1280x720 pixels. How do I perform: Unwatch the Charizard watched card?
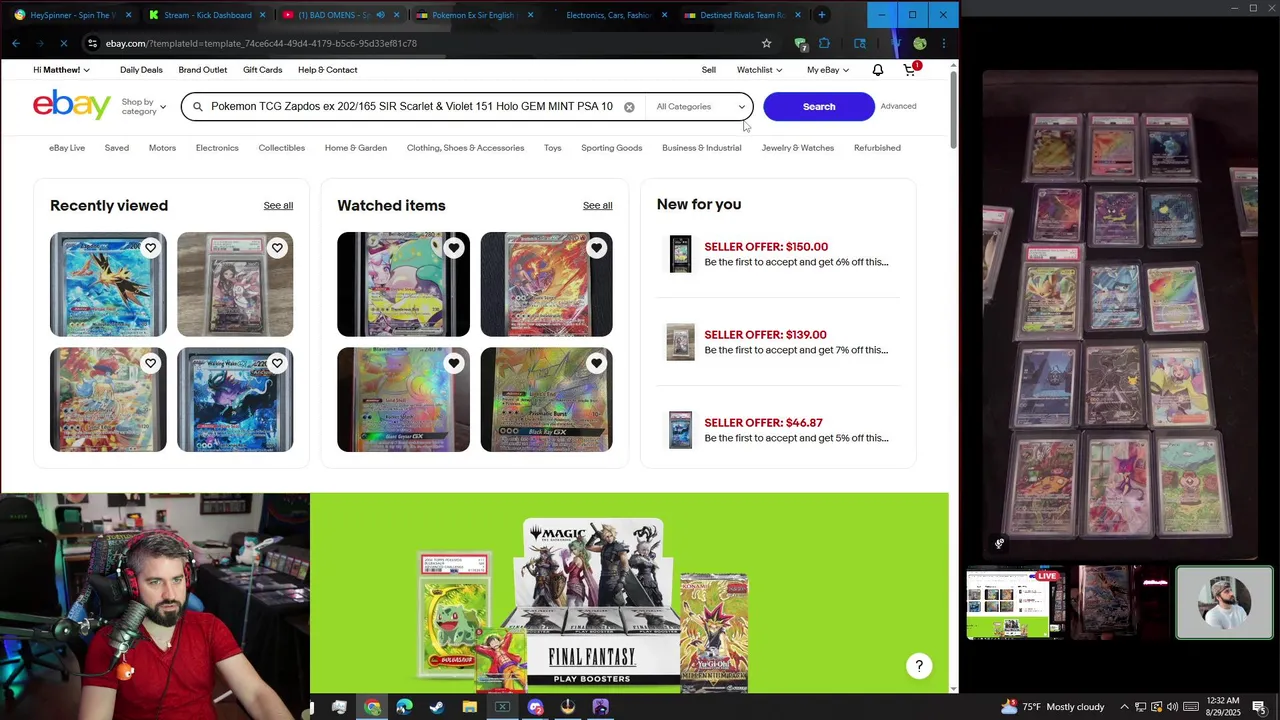[x=597, y=248]
